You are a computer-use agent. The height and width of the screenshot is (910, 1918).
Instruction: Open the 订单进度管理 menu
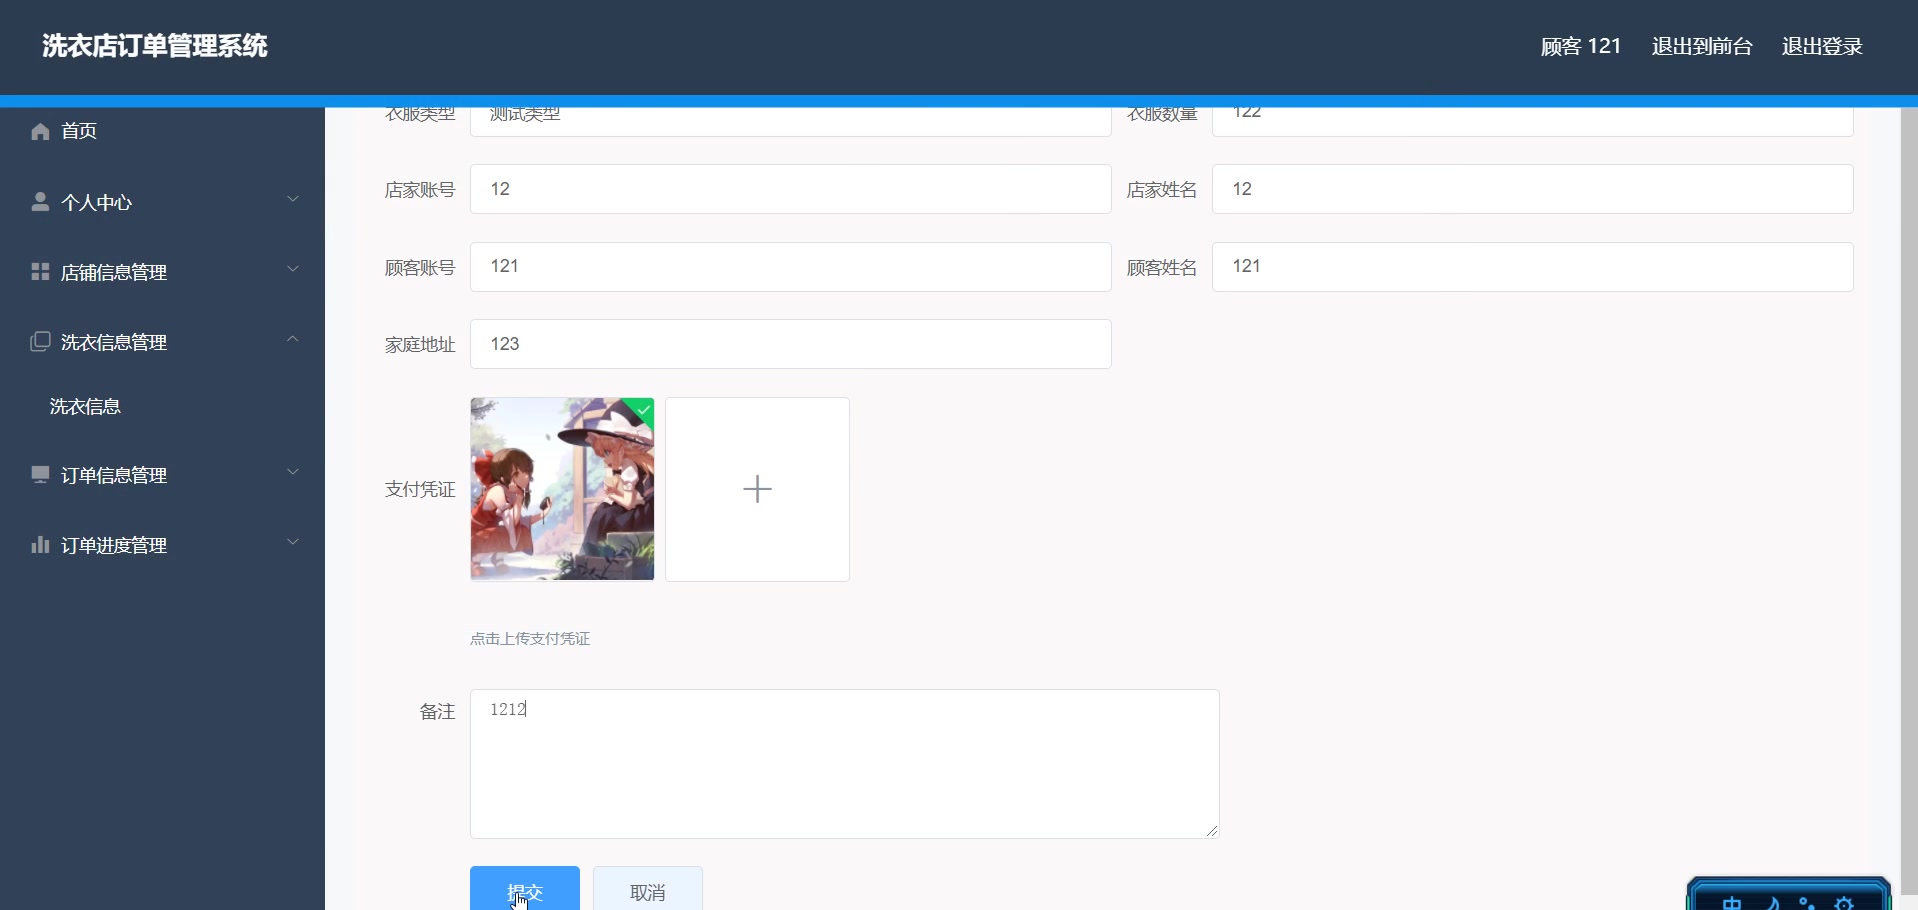162,545
